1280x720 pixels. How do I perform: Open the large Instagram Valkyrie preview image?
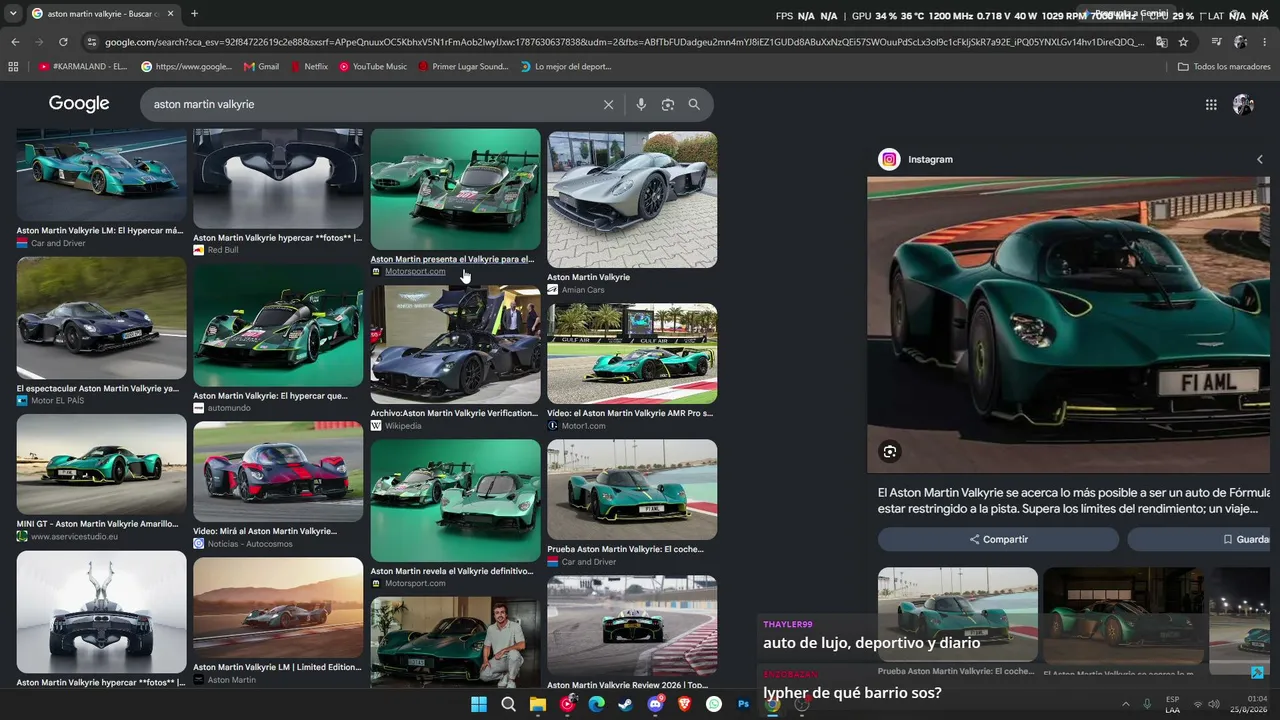(x=1068, y=325)
